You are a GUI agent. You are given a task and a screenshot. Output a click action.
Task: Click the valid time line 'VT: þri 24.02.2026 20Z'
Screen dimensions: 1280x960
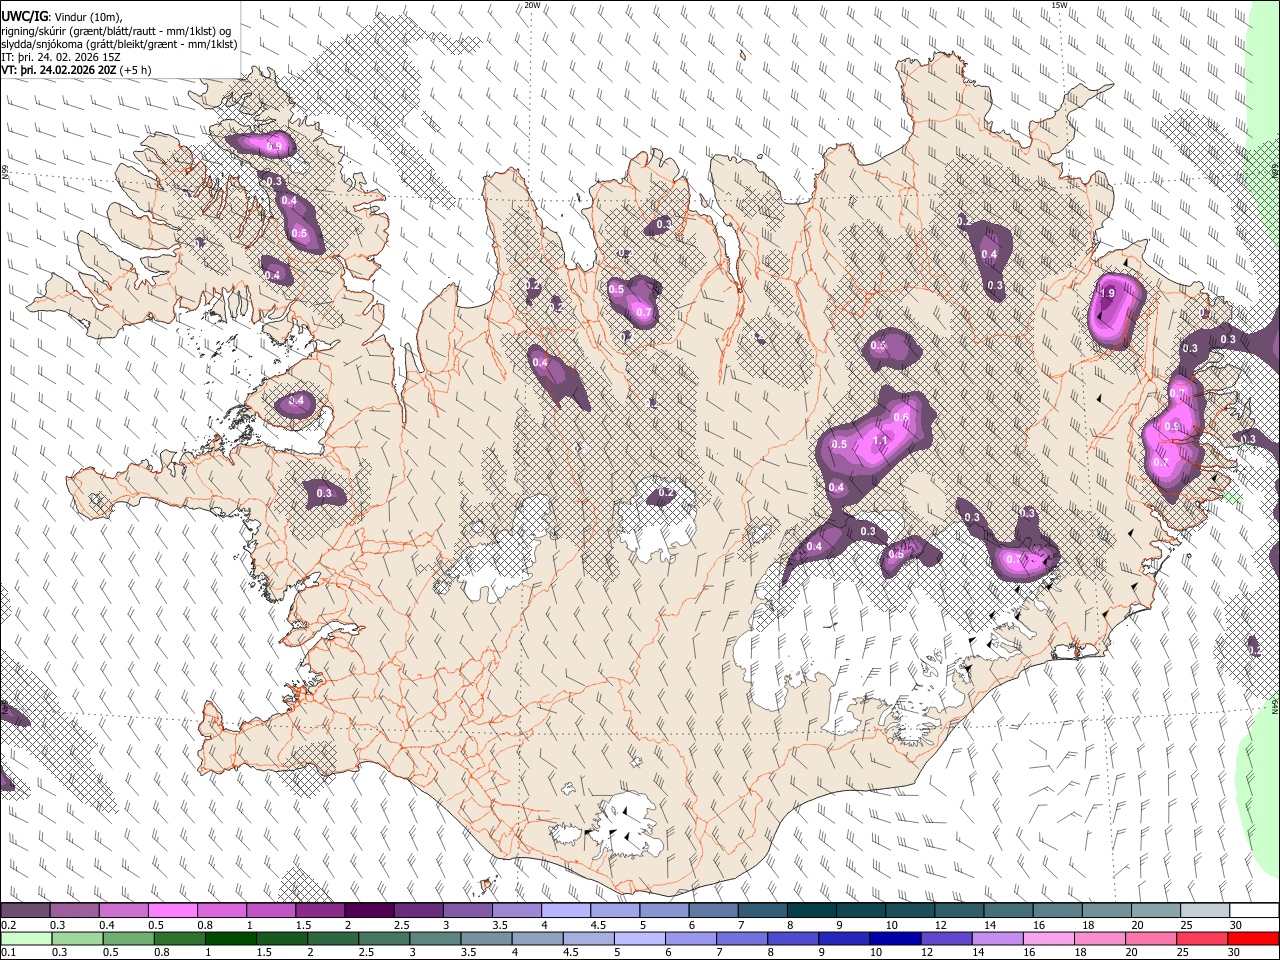[x=60, y=70]
